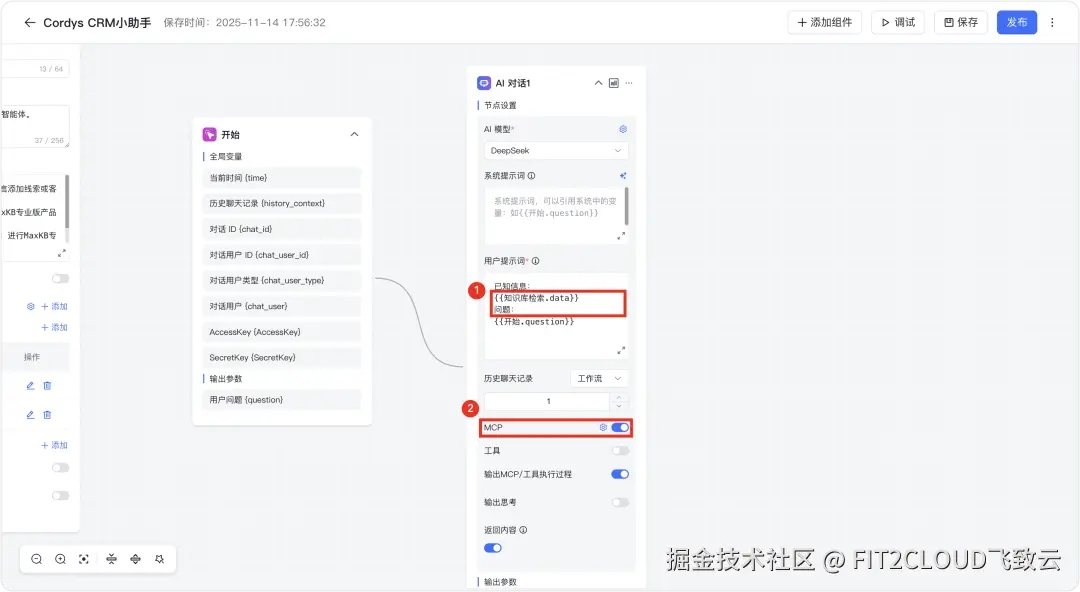Decrease history record count with down arrow

coord(619,405)
